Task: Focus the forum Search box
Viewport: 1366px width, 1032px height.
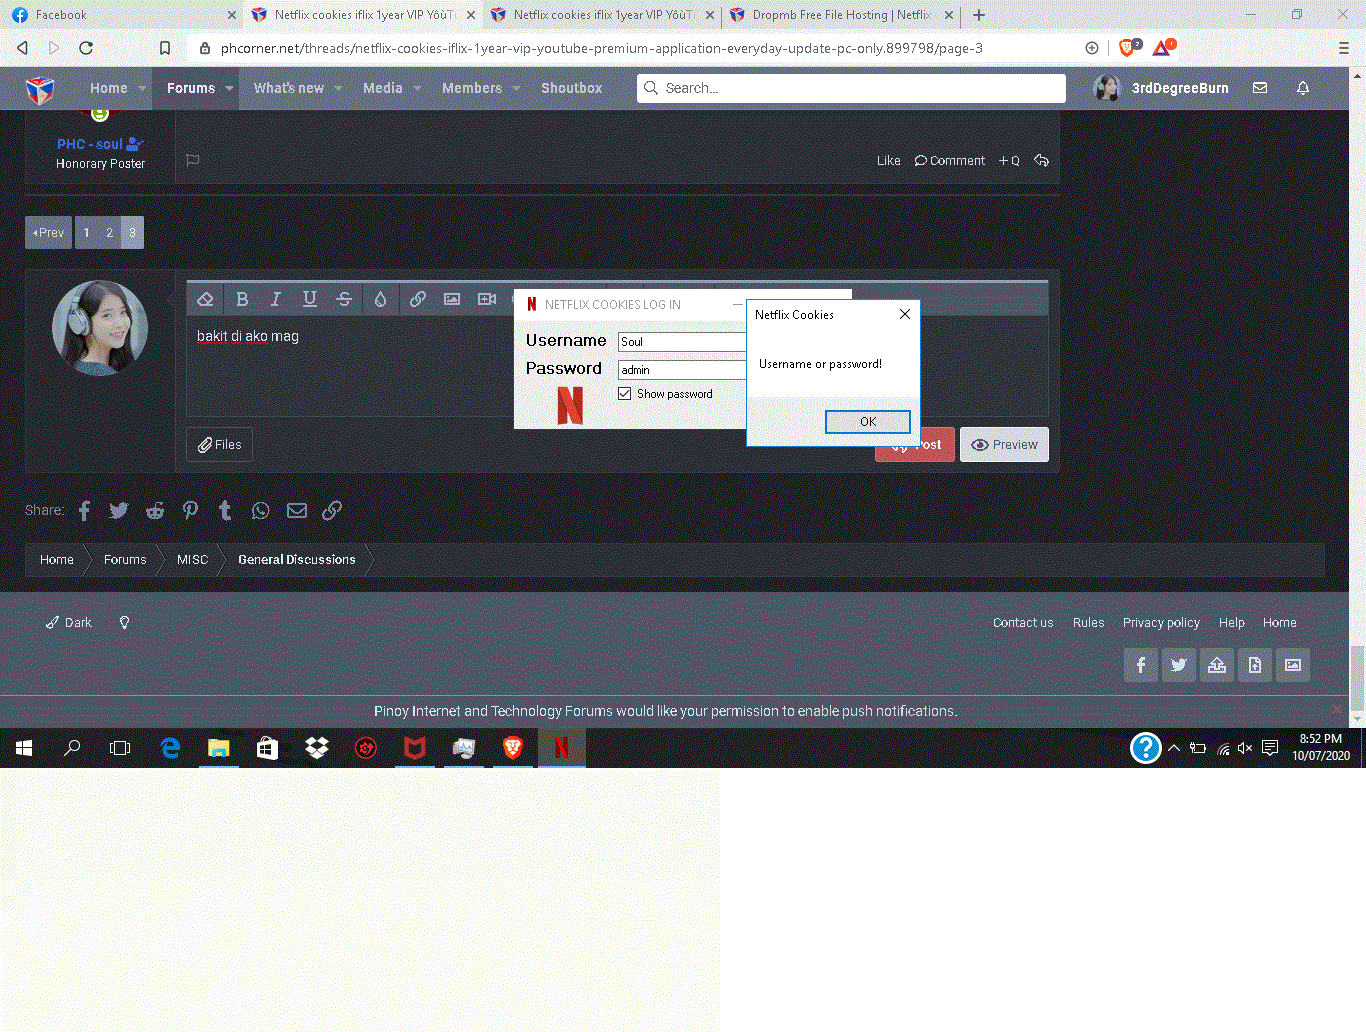Action: (x=851, y=88)
